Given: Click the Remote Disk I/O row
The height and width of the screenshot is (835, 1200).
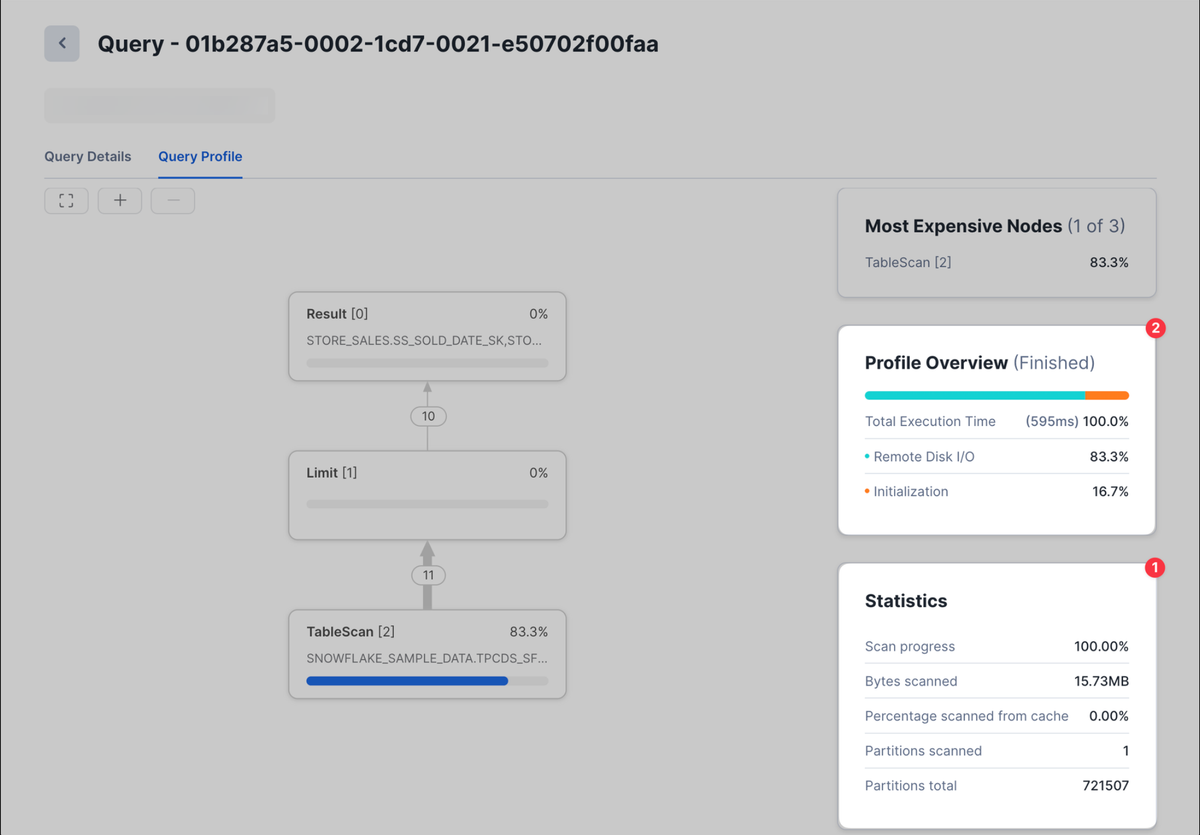Looking at the screenshot, I should [996, 457].
